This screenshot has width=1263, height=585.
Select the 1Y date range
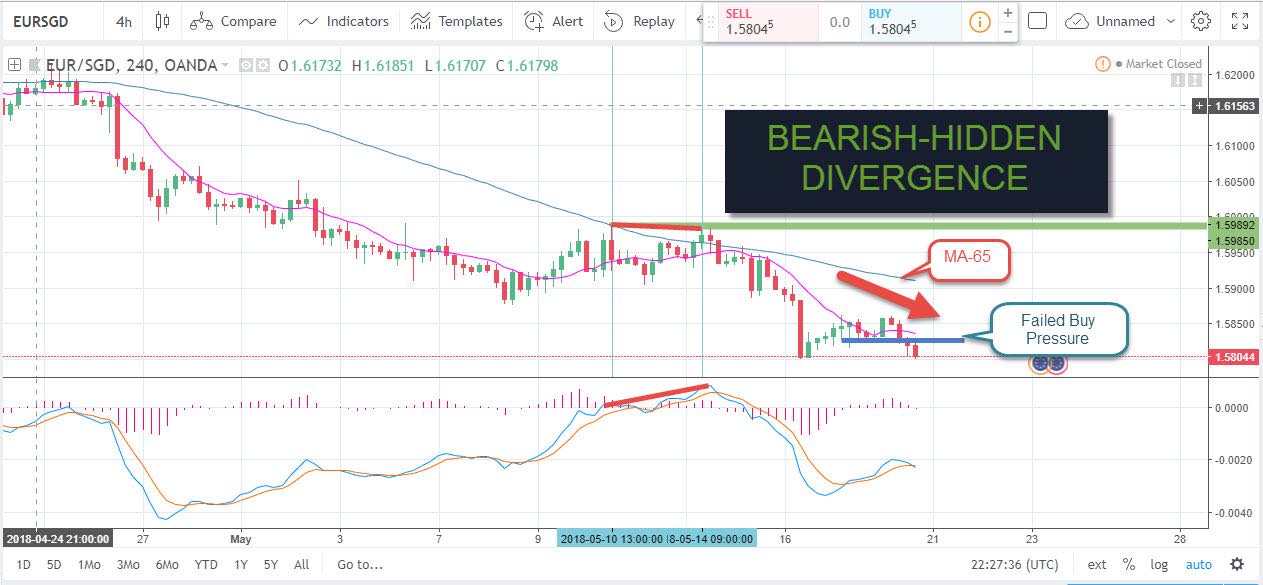point(240,564)
